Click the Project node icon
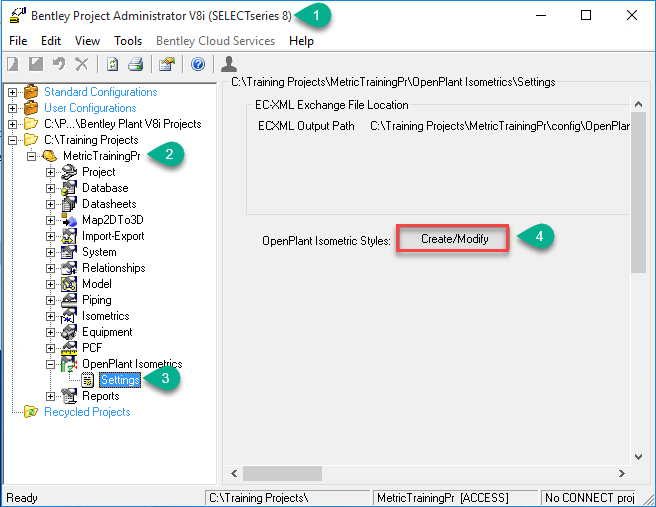The height and width of the screenshot is (507, 656). coord(69,172)
